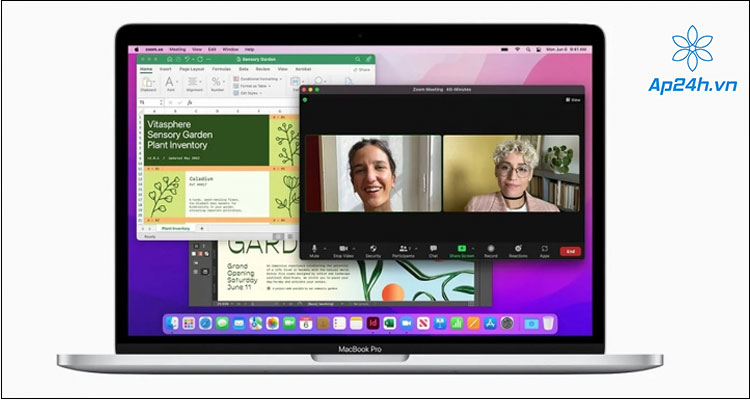Open Photos from the Dock
Screen dimensions: 750x400
272,323
